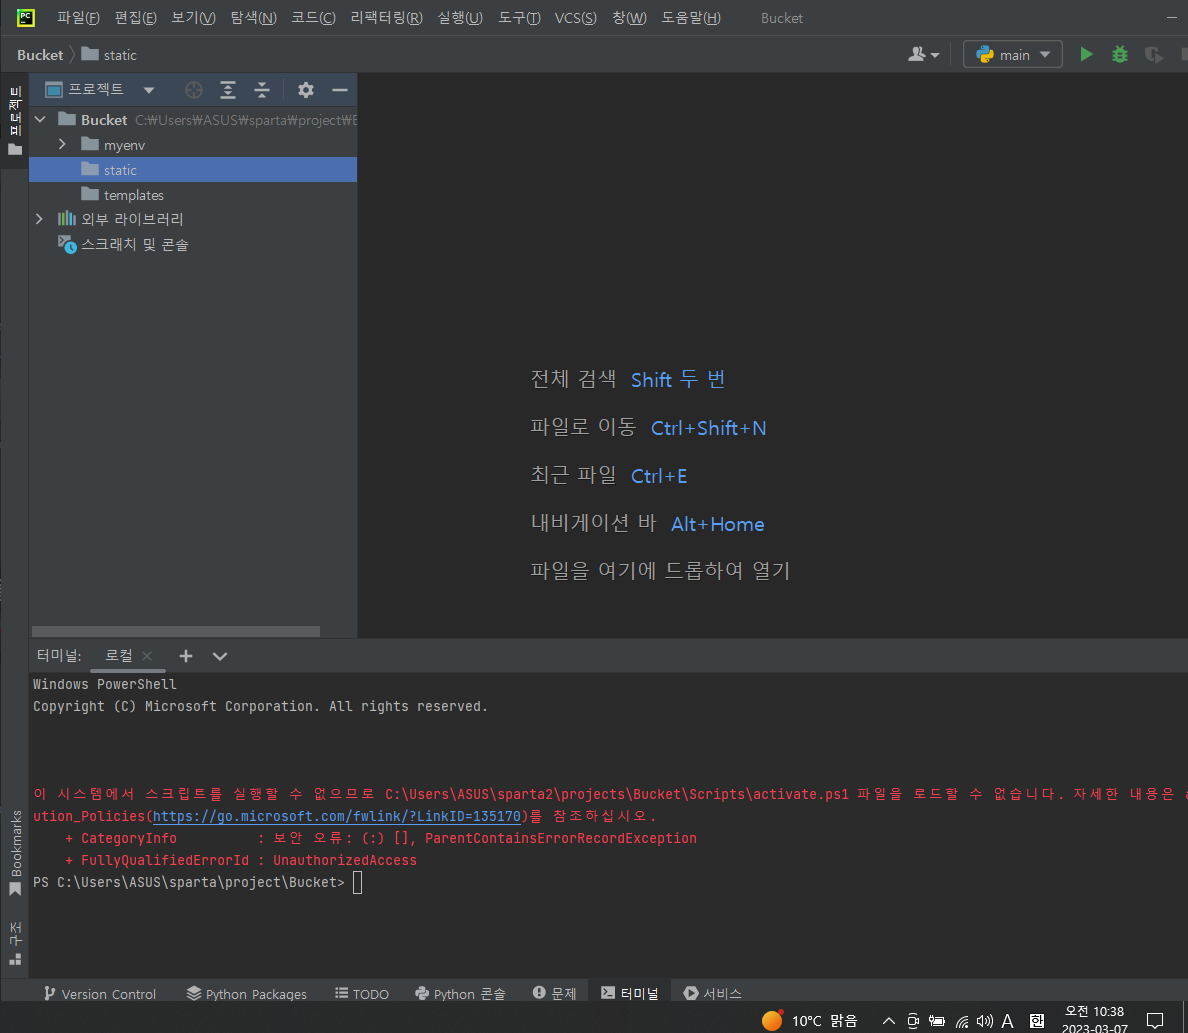
Task: Open the 도구(T) menu
Action: [x=519, y=17]
